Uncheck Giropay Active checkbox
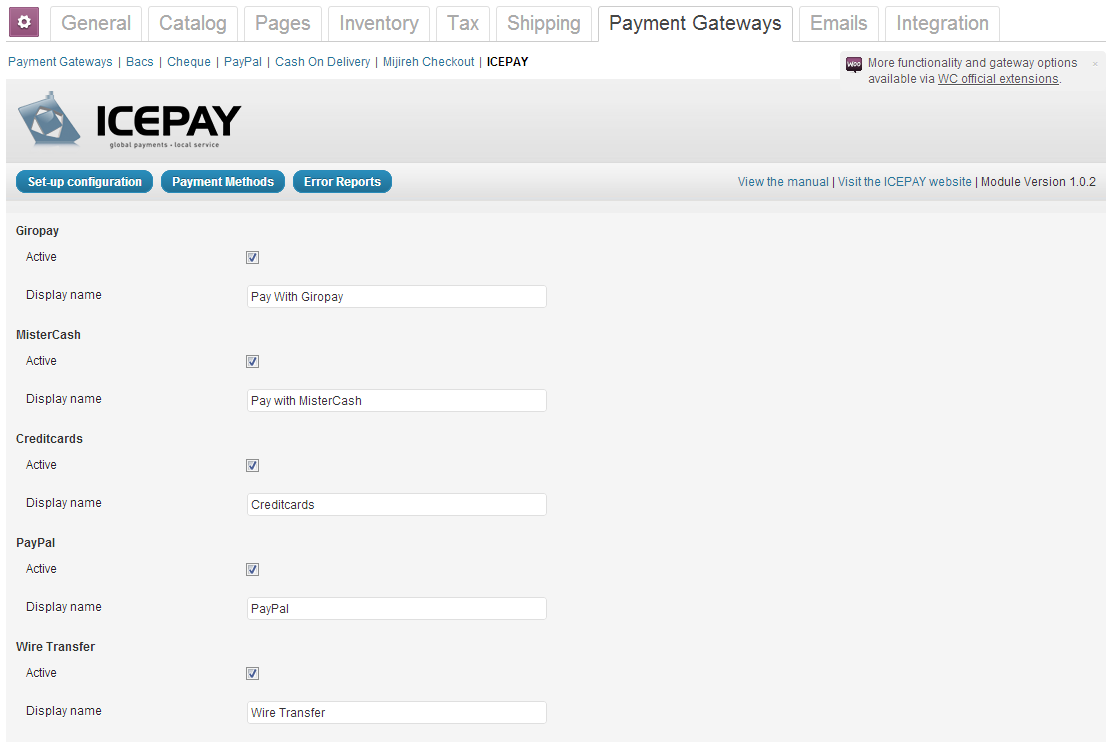Image resolution: width=1117 pixels, height=742 pixels. click(252, 257)
